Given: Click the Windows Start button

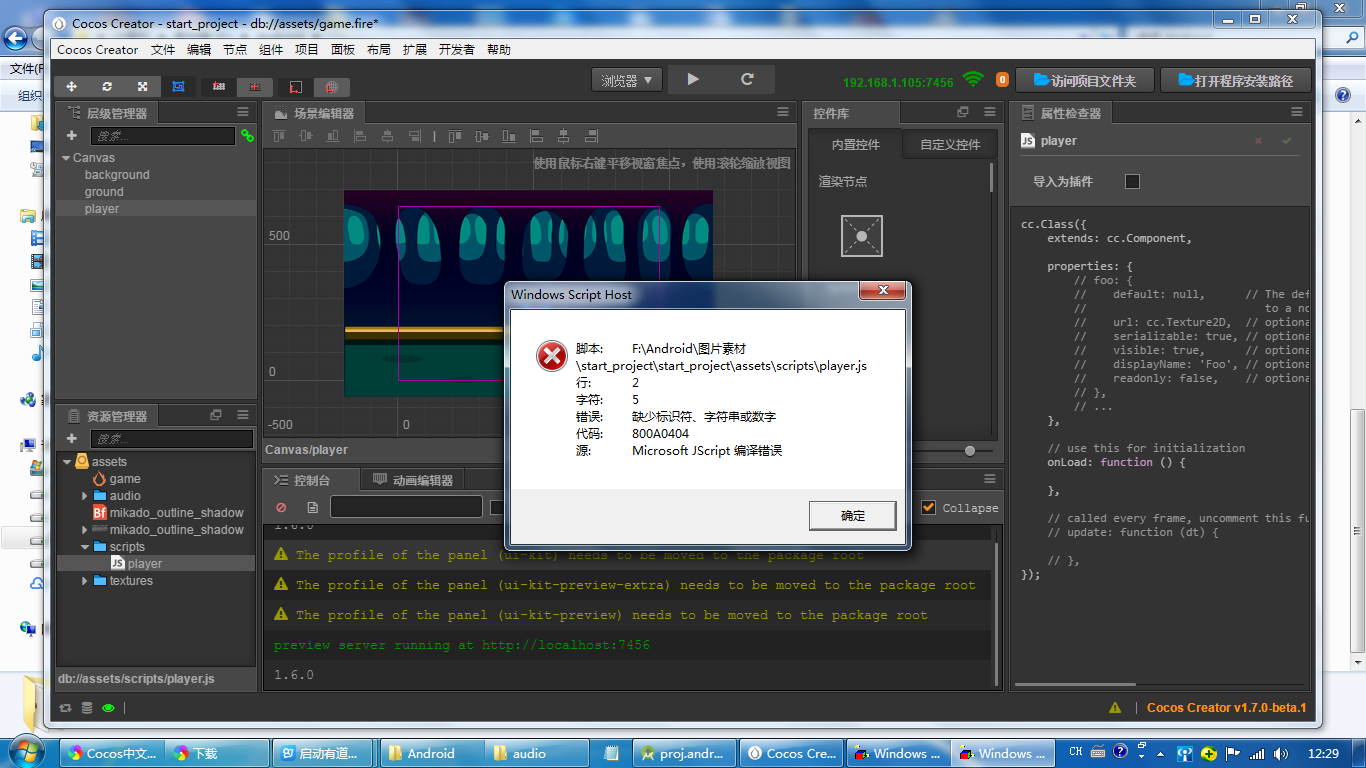Looking at the screenshot, I should click(x=27, y=751).
